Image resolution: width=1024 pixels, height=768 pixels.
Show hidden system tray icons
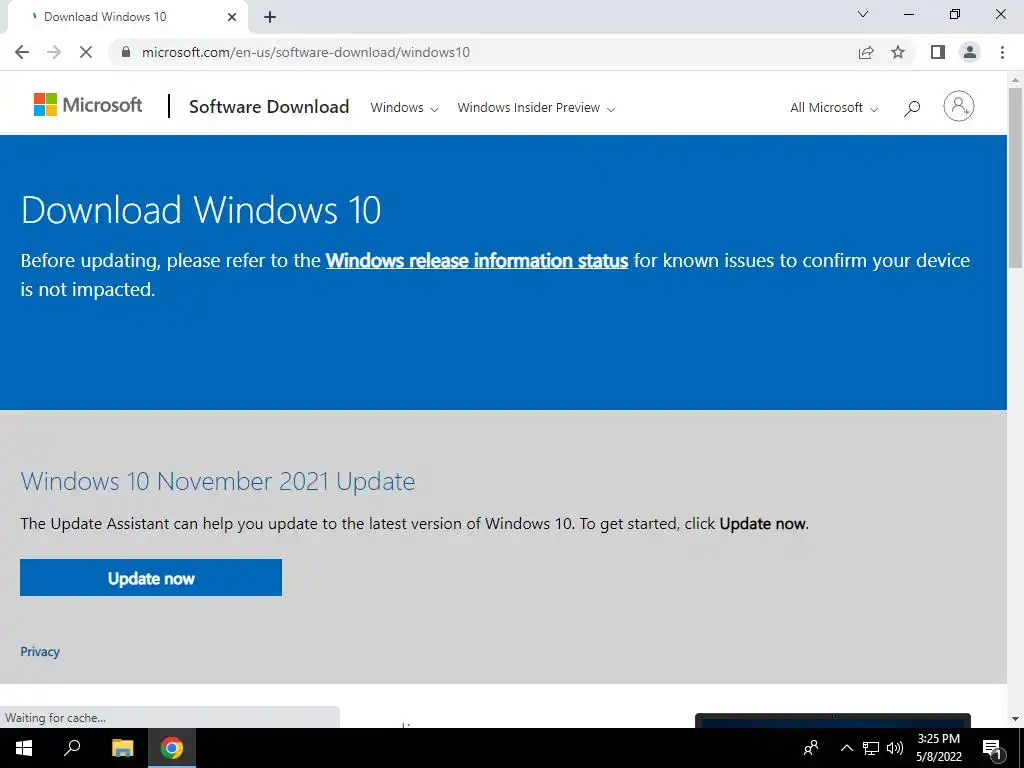[x=846, y=748]
